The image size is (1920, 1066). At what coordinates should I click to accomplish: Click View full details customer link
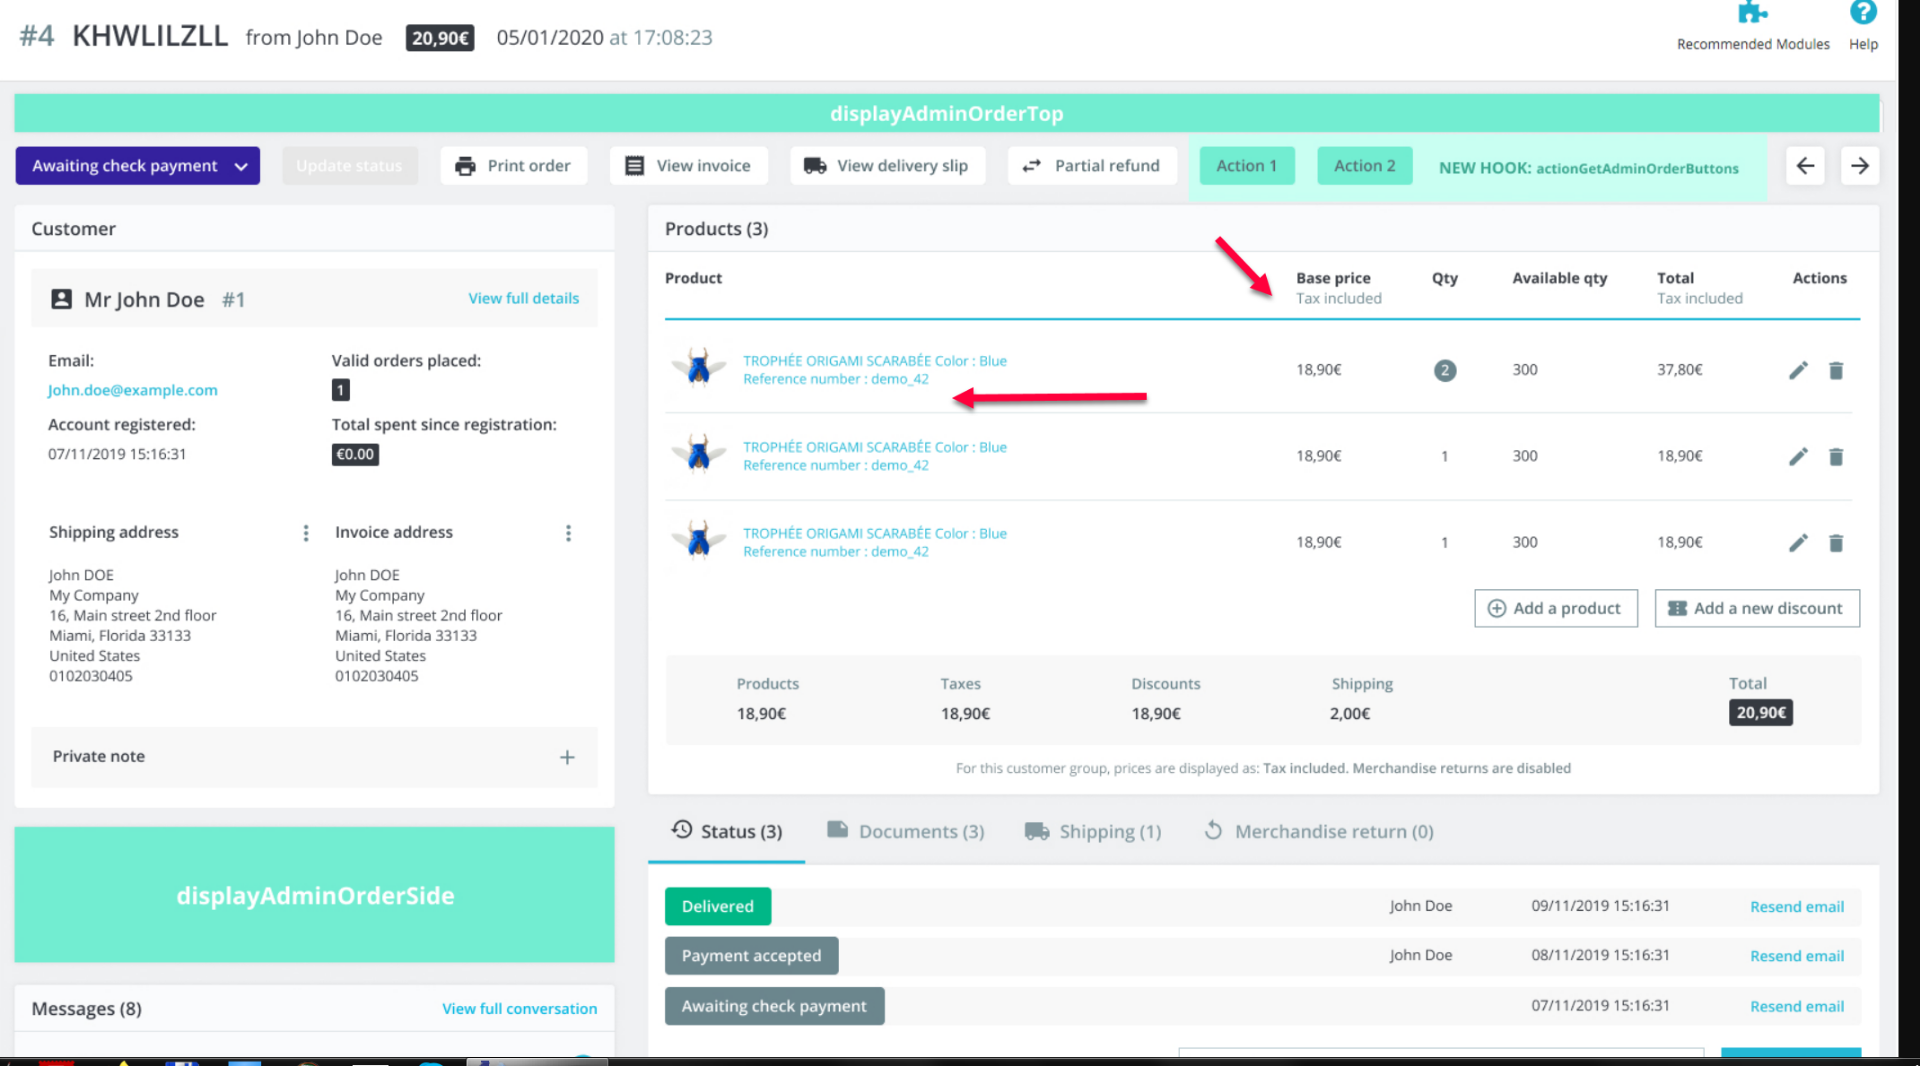click(523, 298)
